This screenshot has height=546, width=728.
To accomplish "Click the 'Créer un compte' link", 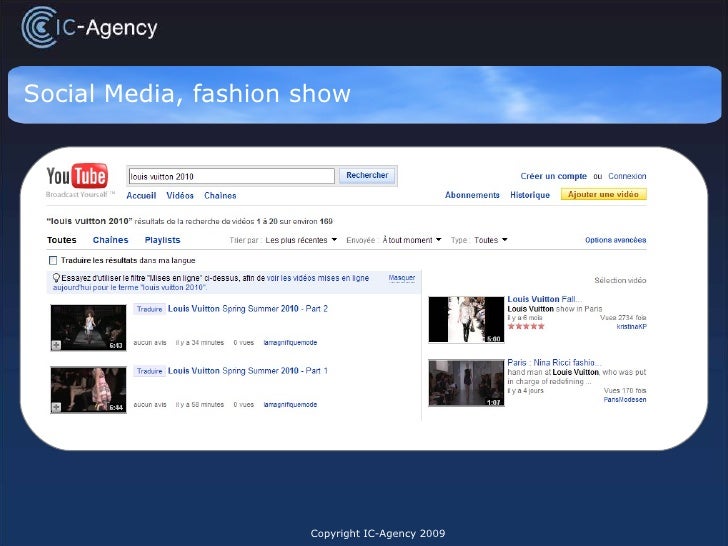I will coord(553,176).
